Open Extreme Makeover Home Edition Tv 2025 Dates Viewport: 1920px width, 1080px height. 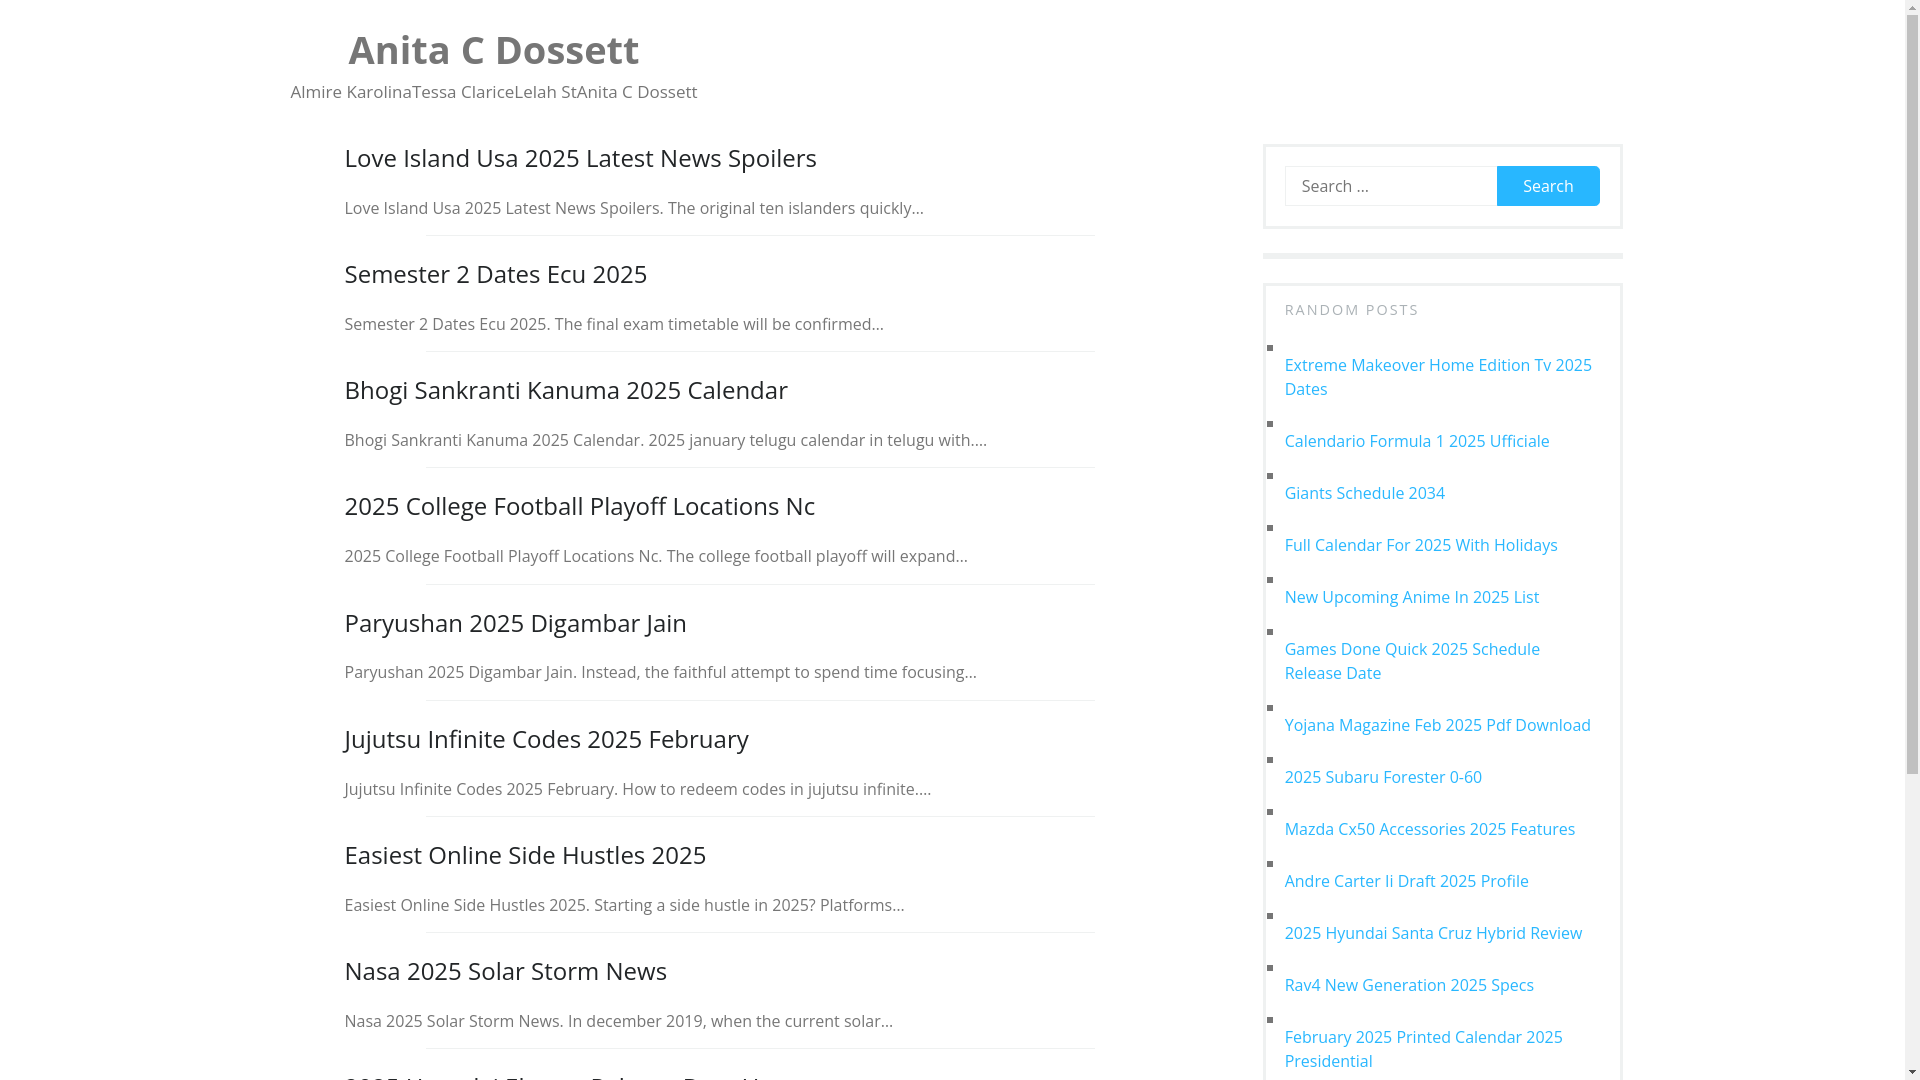1438,377
